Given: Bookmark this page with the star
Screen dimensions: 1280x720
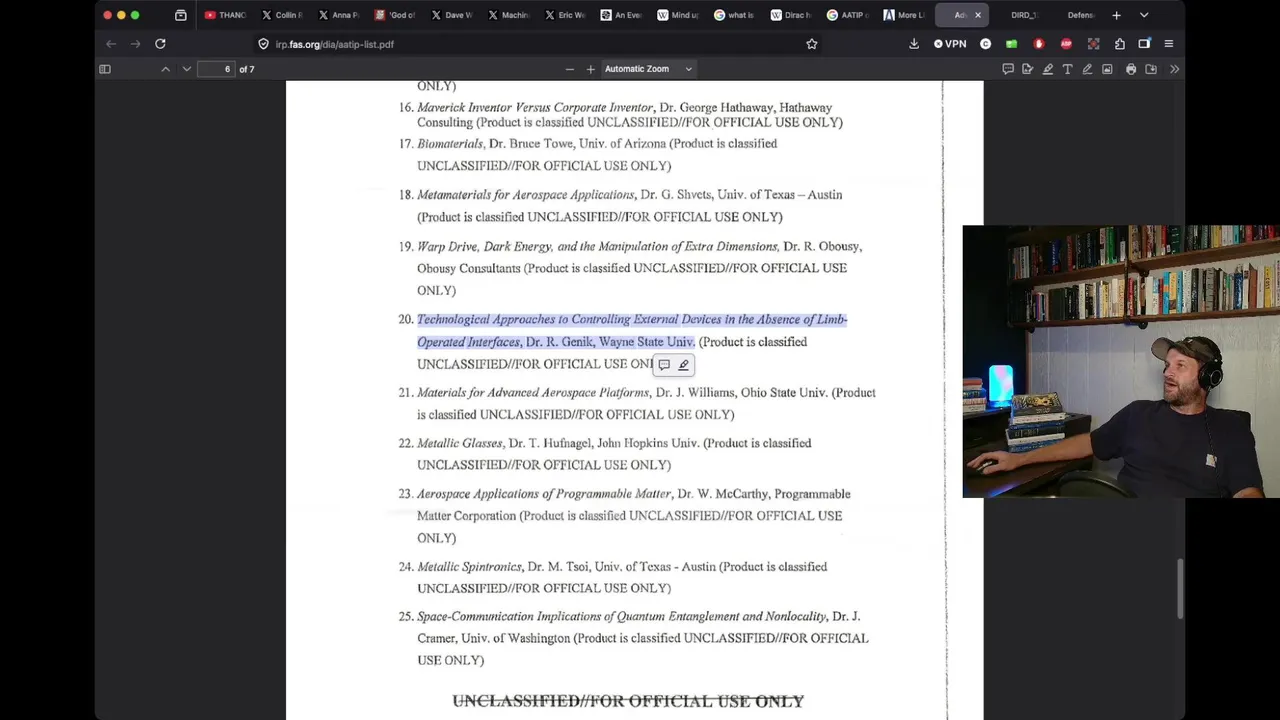Looking at the screenshot, I should point(812,44).
